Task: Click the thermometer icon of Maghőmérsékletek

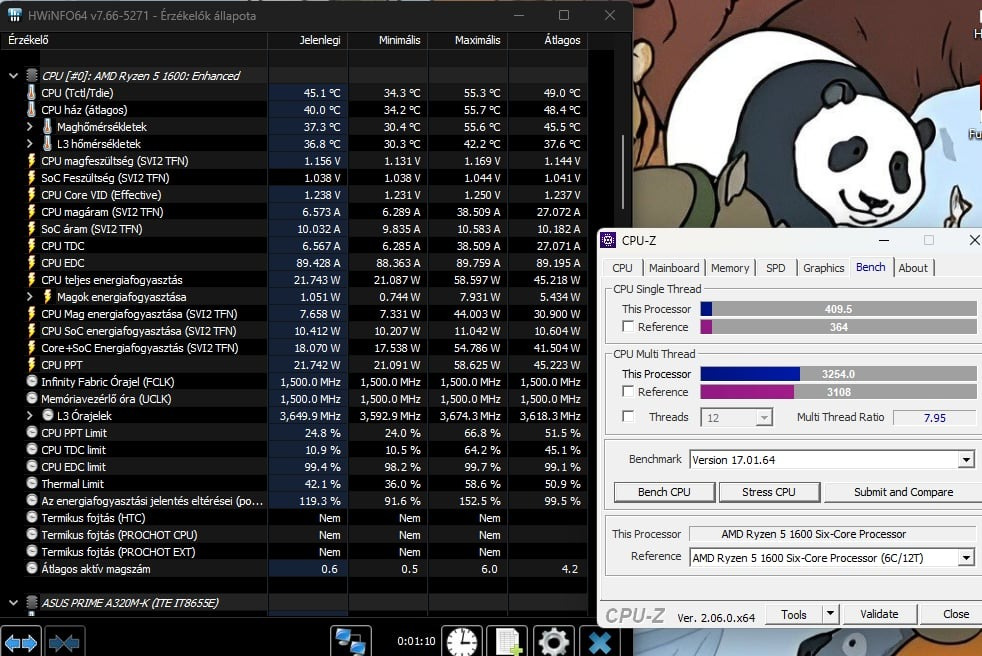Action: 47,127
